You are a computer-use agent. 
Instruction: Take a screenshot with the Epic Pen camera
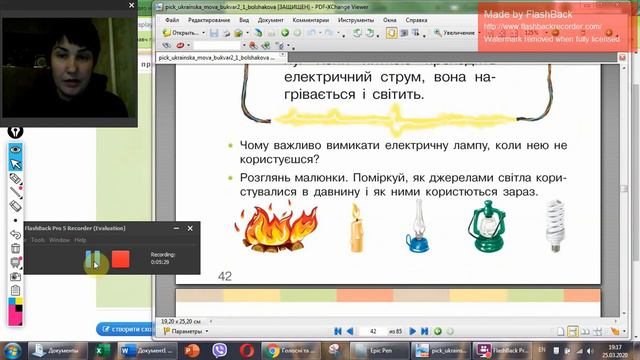tap(16, 277)
